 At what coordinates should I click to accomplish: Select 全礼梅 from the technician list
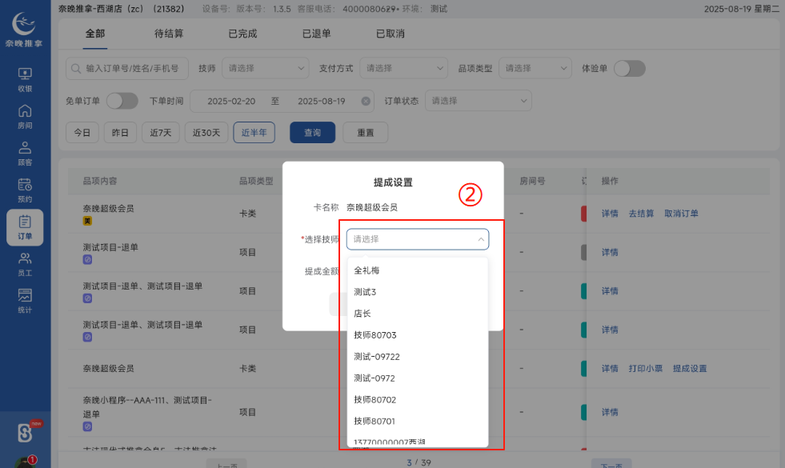click(x=418, y=270)
